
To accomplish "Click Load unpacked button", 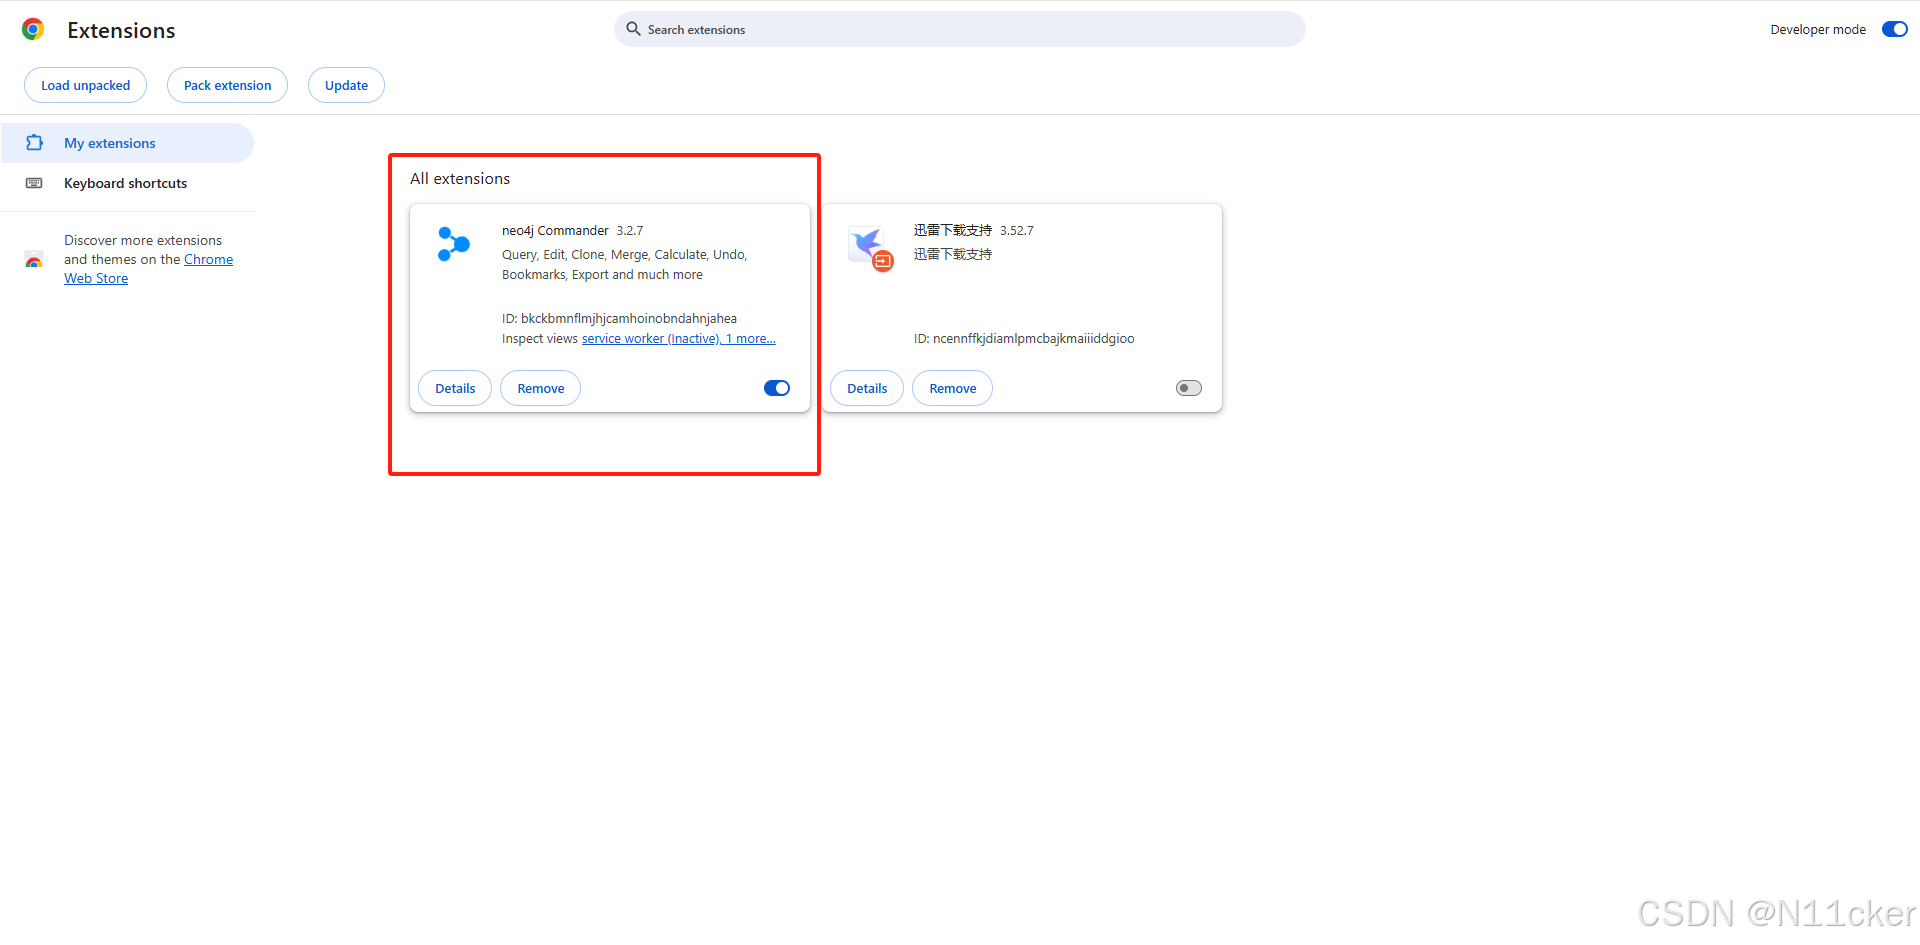I will click(85, 85).
